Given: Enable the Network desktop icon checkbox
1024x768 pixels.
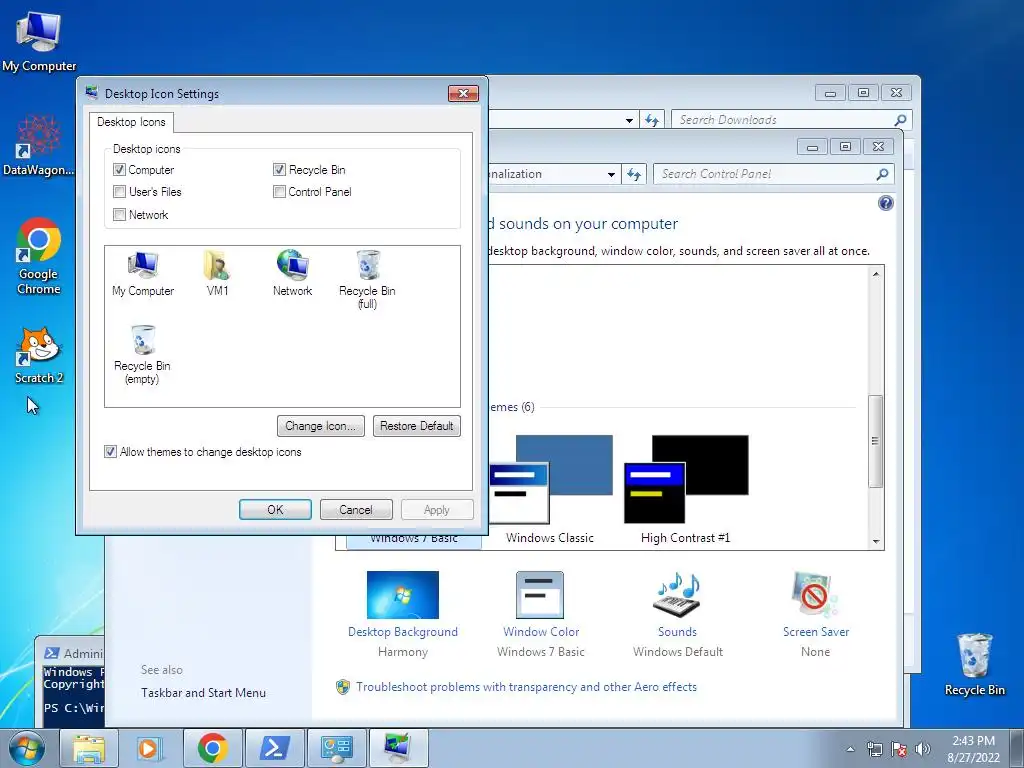Looking at the screenshot, I should 120,215.
